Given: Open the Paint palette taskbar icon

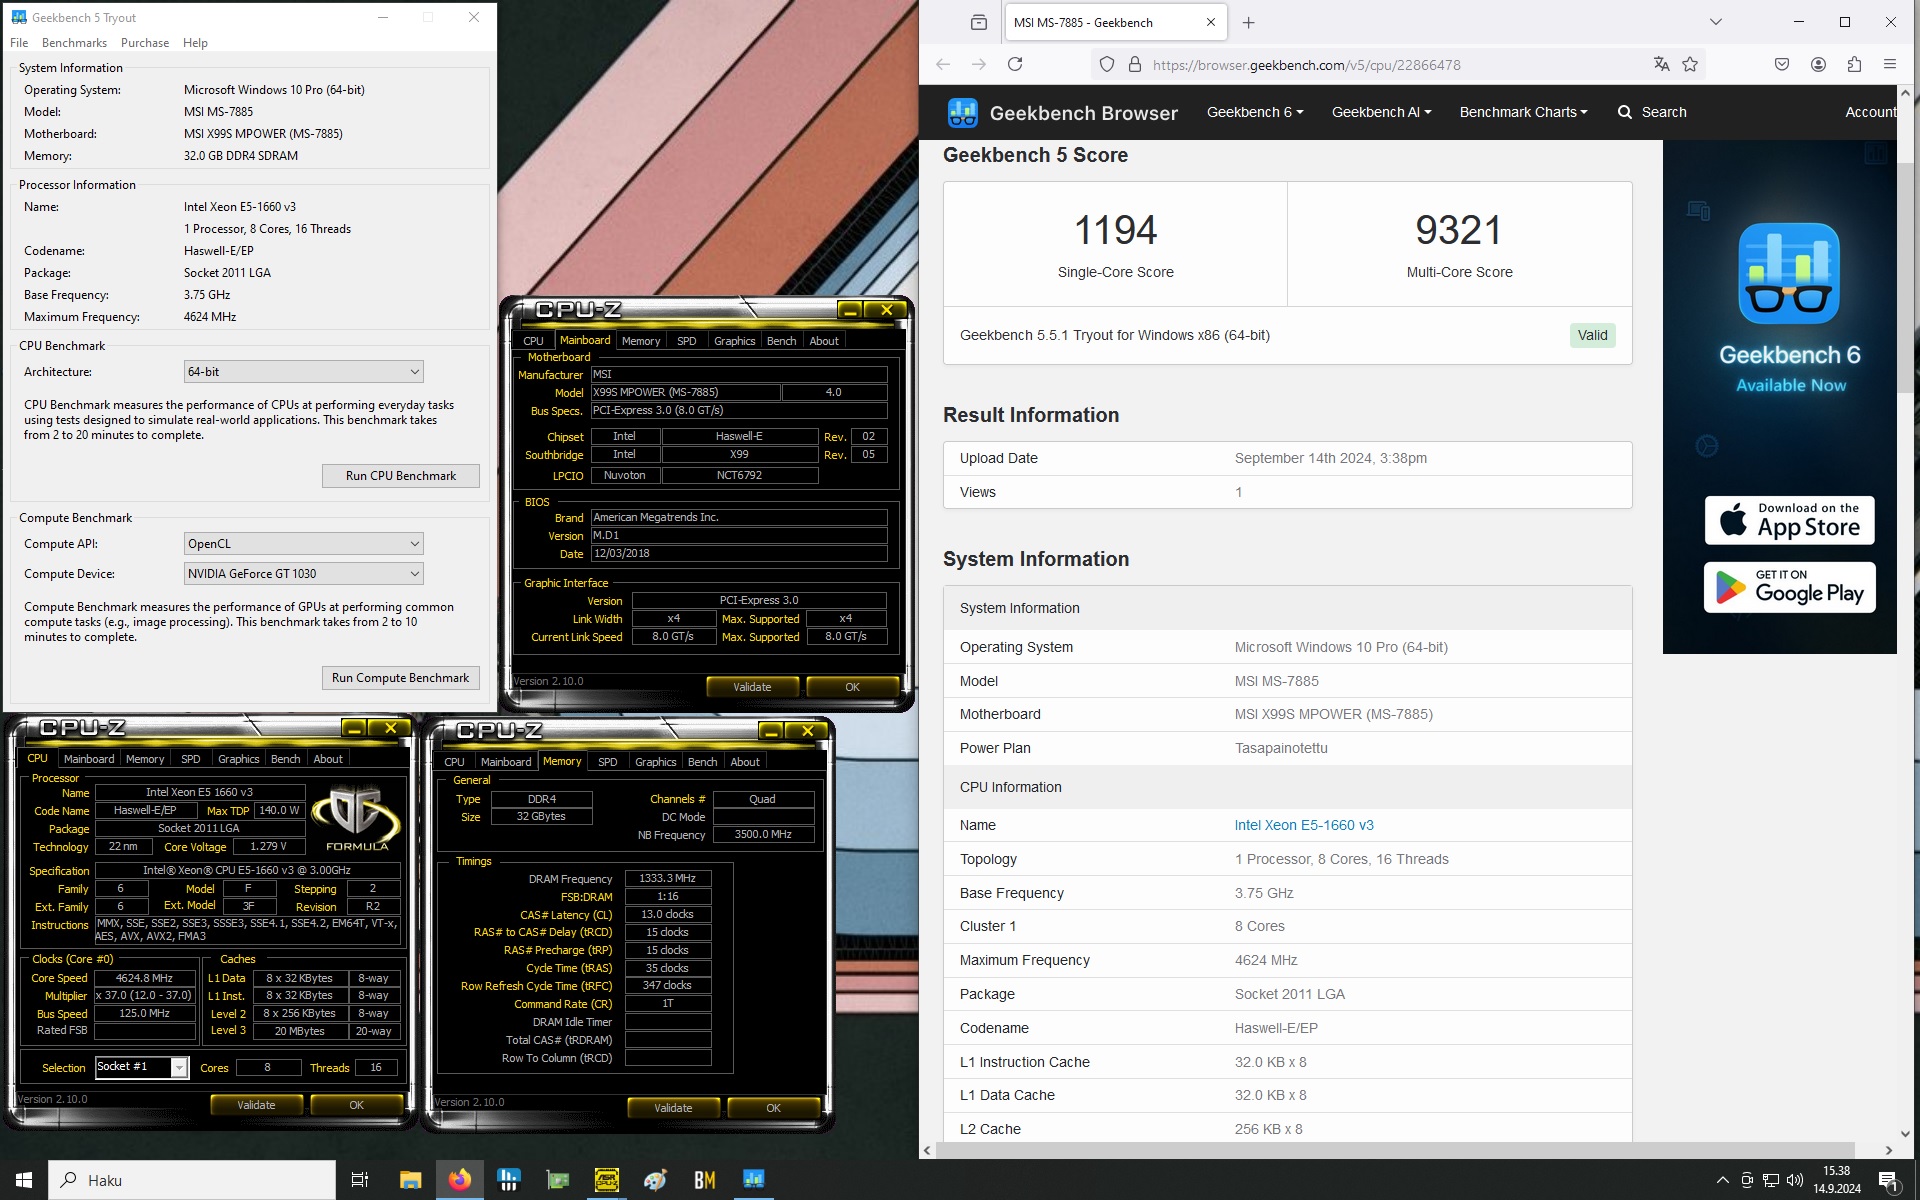Looking at the screenshot, I should coord(655,1180).
